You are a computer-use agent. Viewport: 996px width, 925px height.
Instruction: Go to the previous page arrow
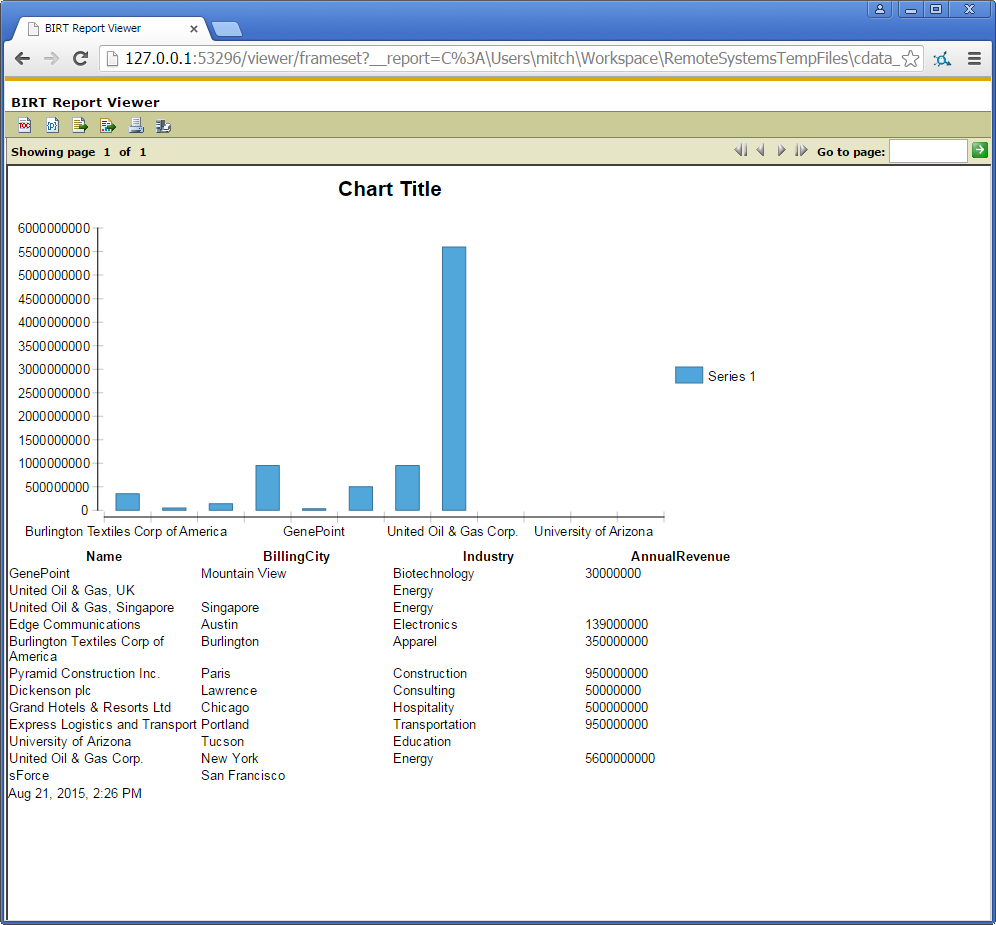click(760, 151)
